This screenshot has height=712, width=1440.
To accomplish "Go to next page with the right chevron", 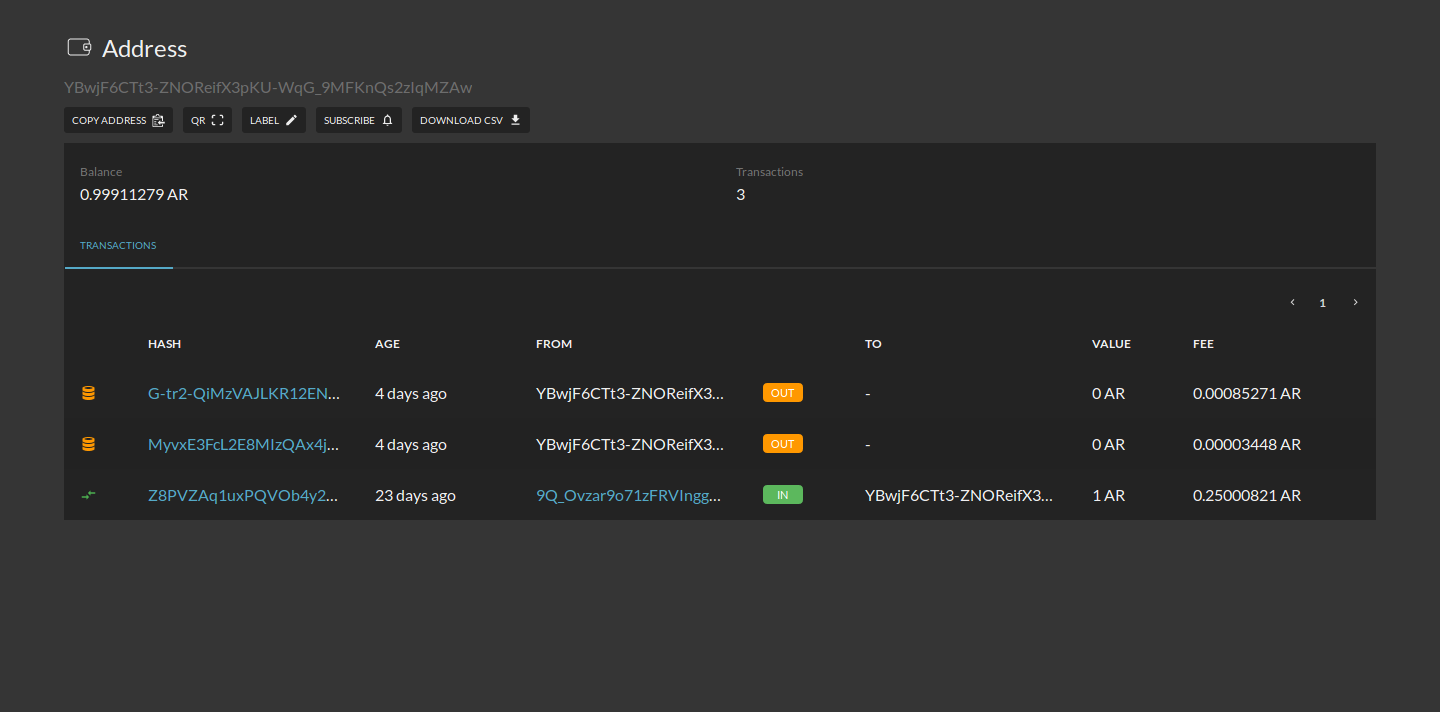I will (x=1355, y=301).
